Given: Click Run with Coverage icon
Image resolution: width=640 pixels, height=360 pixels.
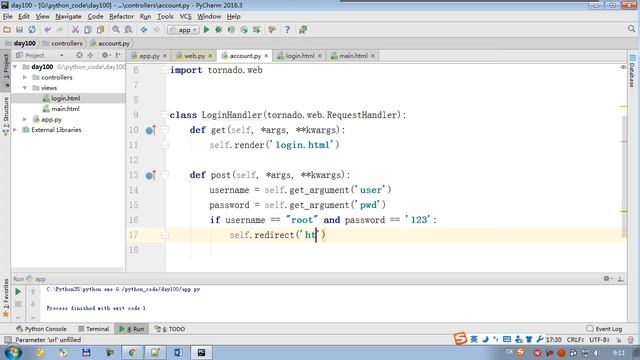Looking at the screenshot, I should (x=231, y=30).
